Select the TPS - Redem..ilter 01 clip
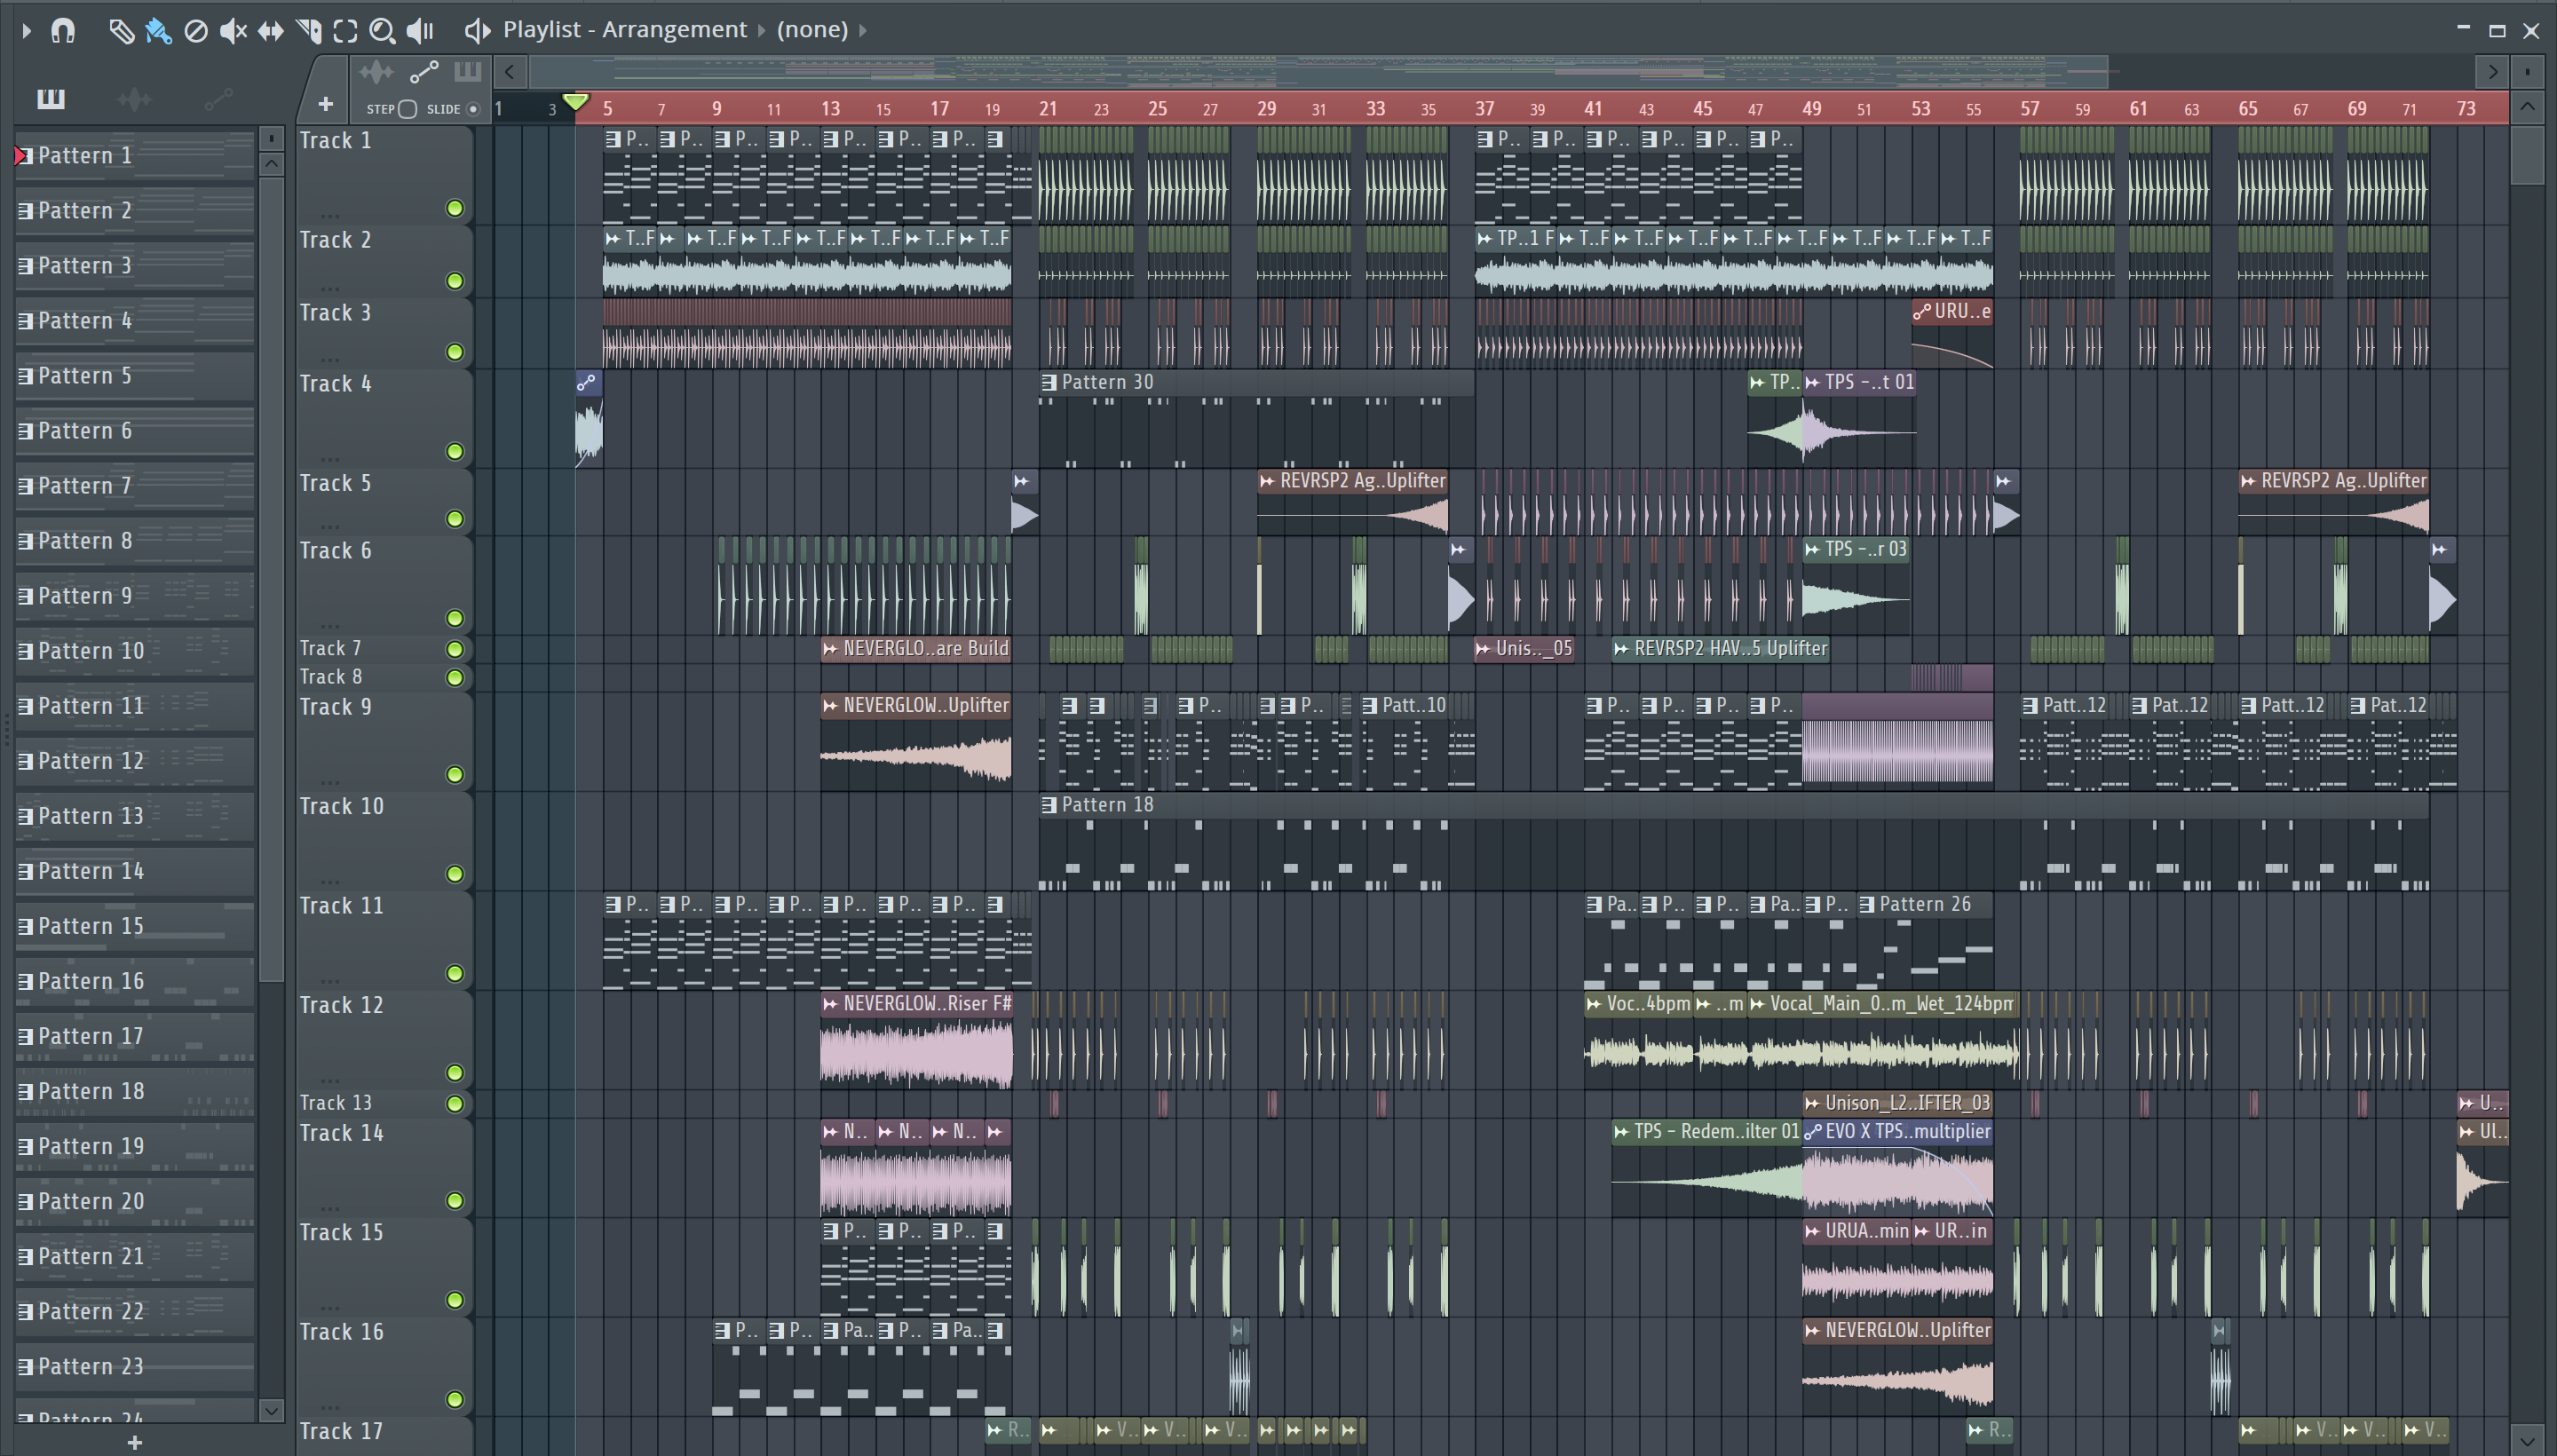The image size is (2557, 1456). [1706, 1170]
